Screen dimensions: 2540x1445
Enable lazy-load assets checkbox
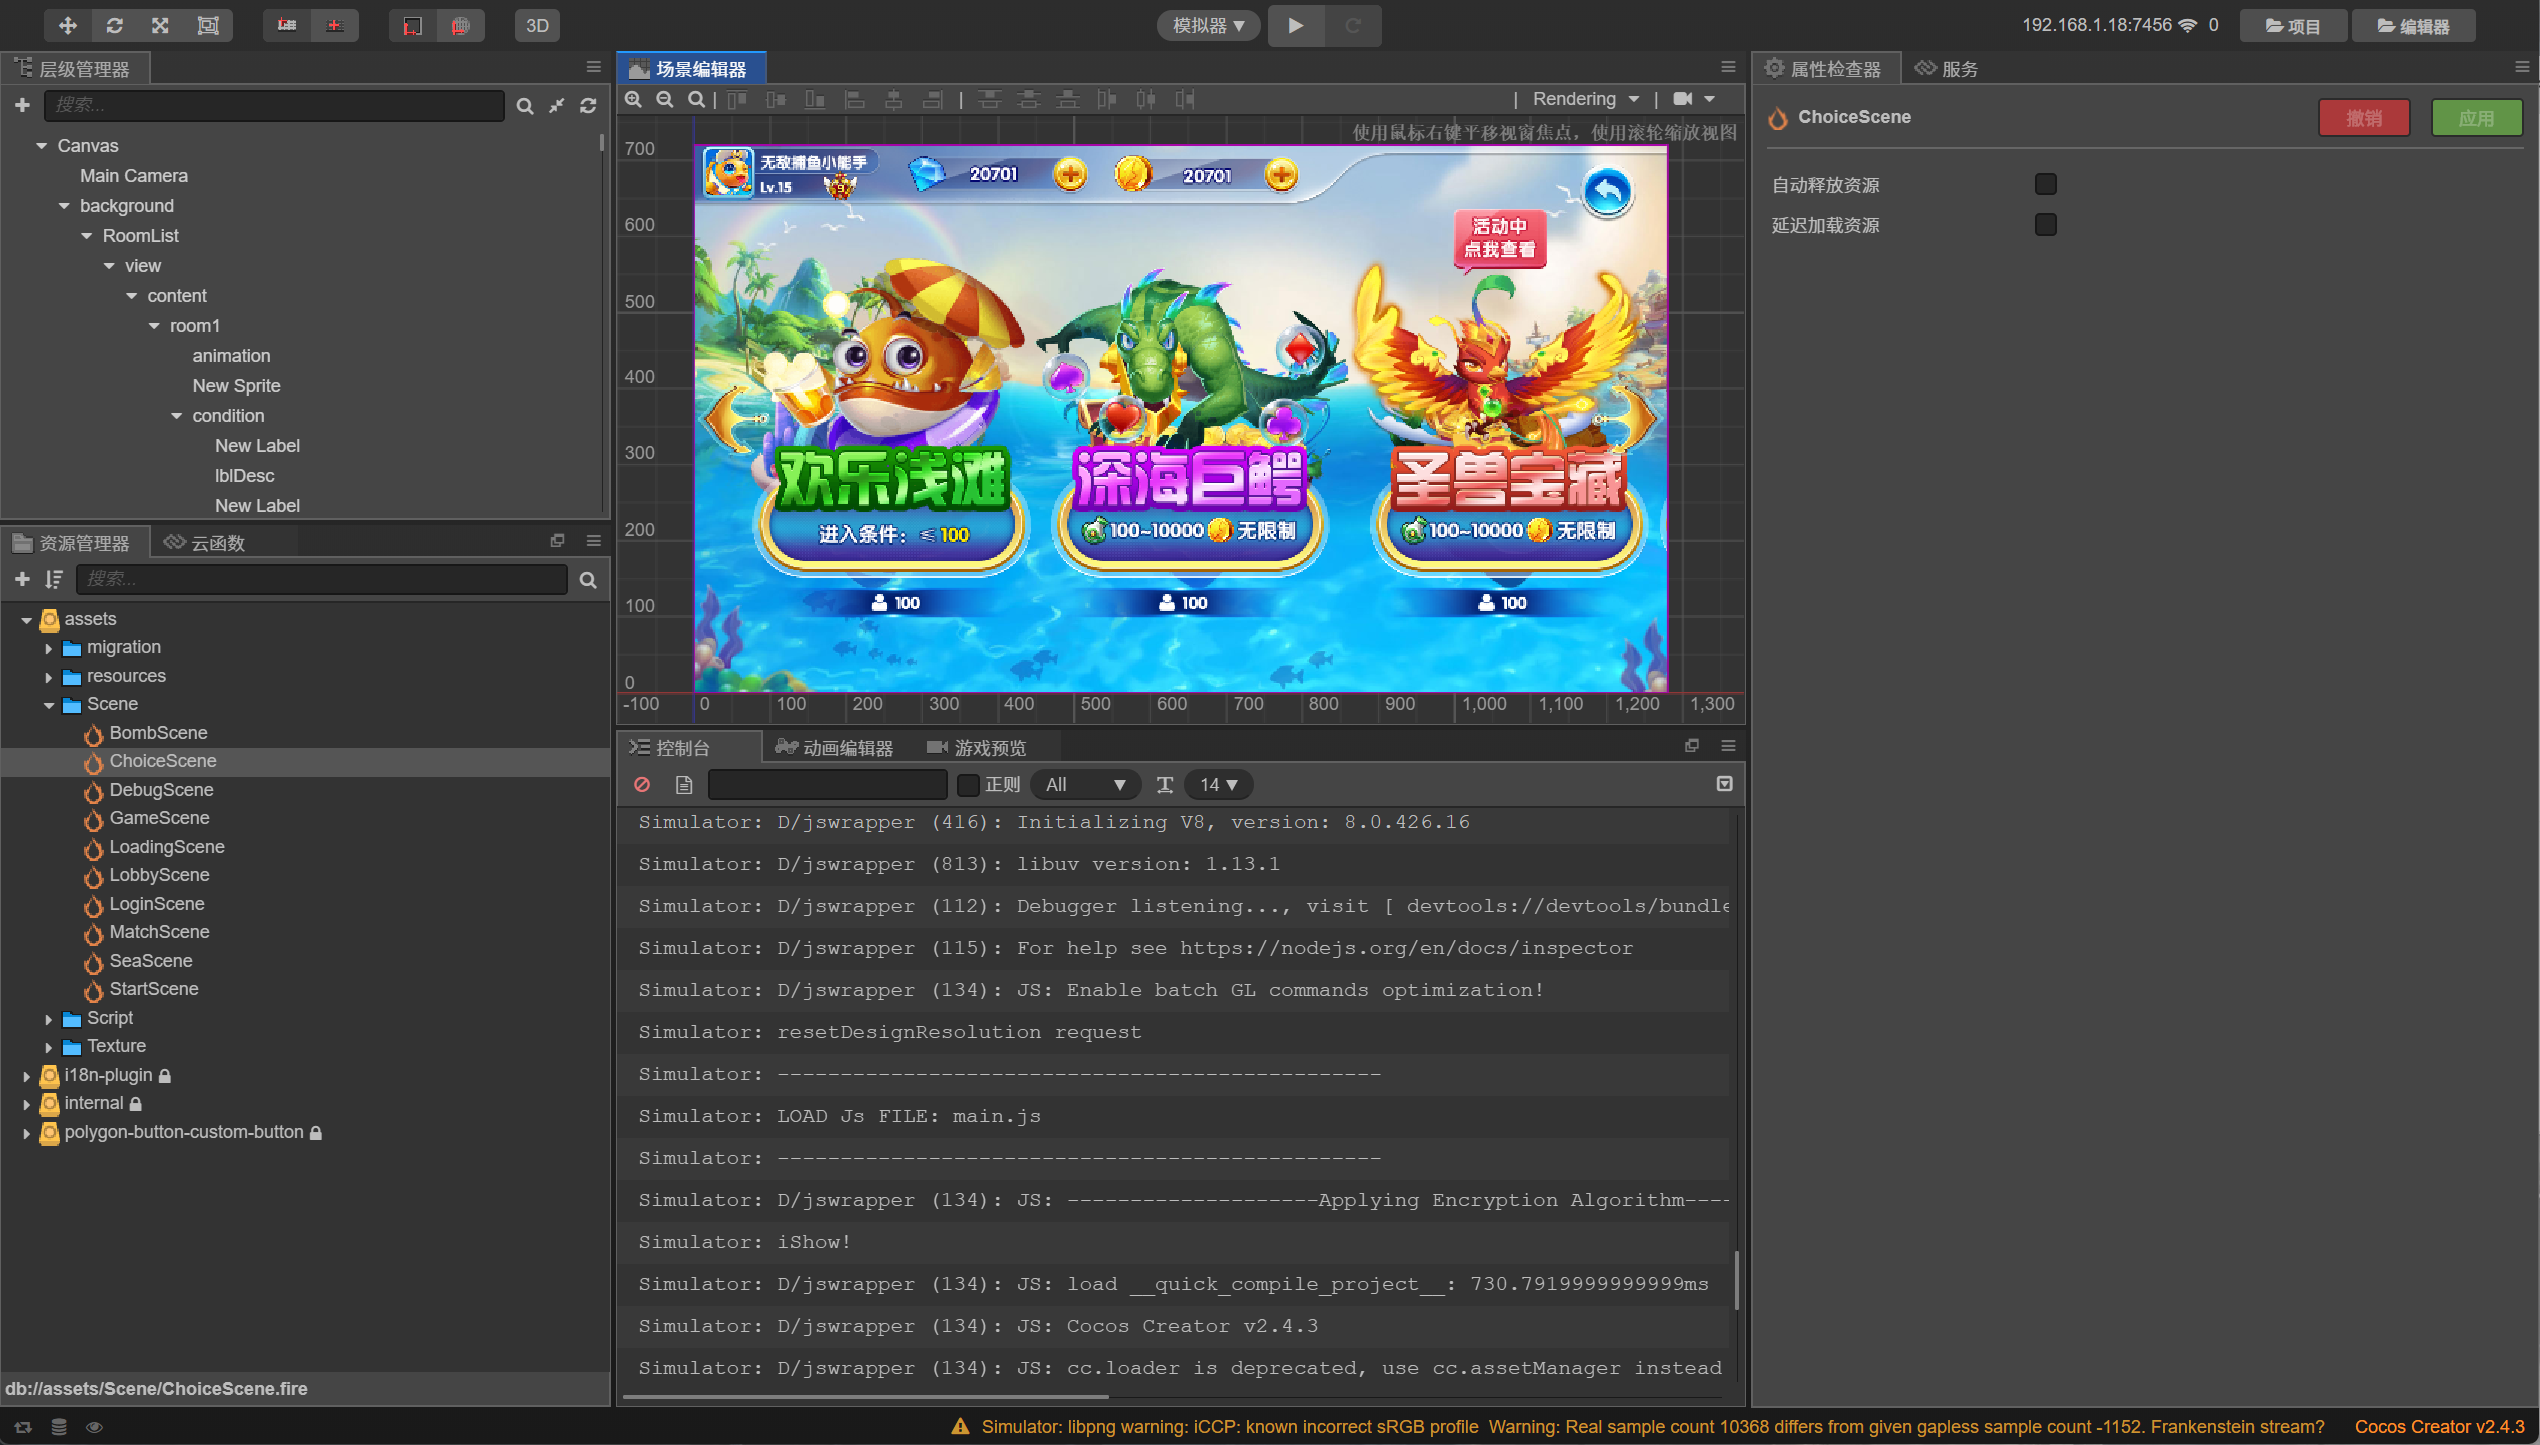click(2045, 224)
